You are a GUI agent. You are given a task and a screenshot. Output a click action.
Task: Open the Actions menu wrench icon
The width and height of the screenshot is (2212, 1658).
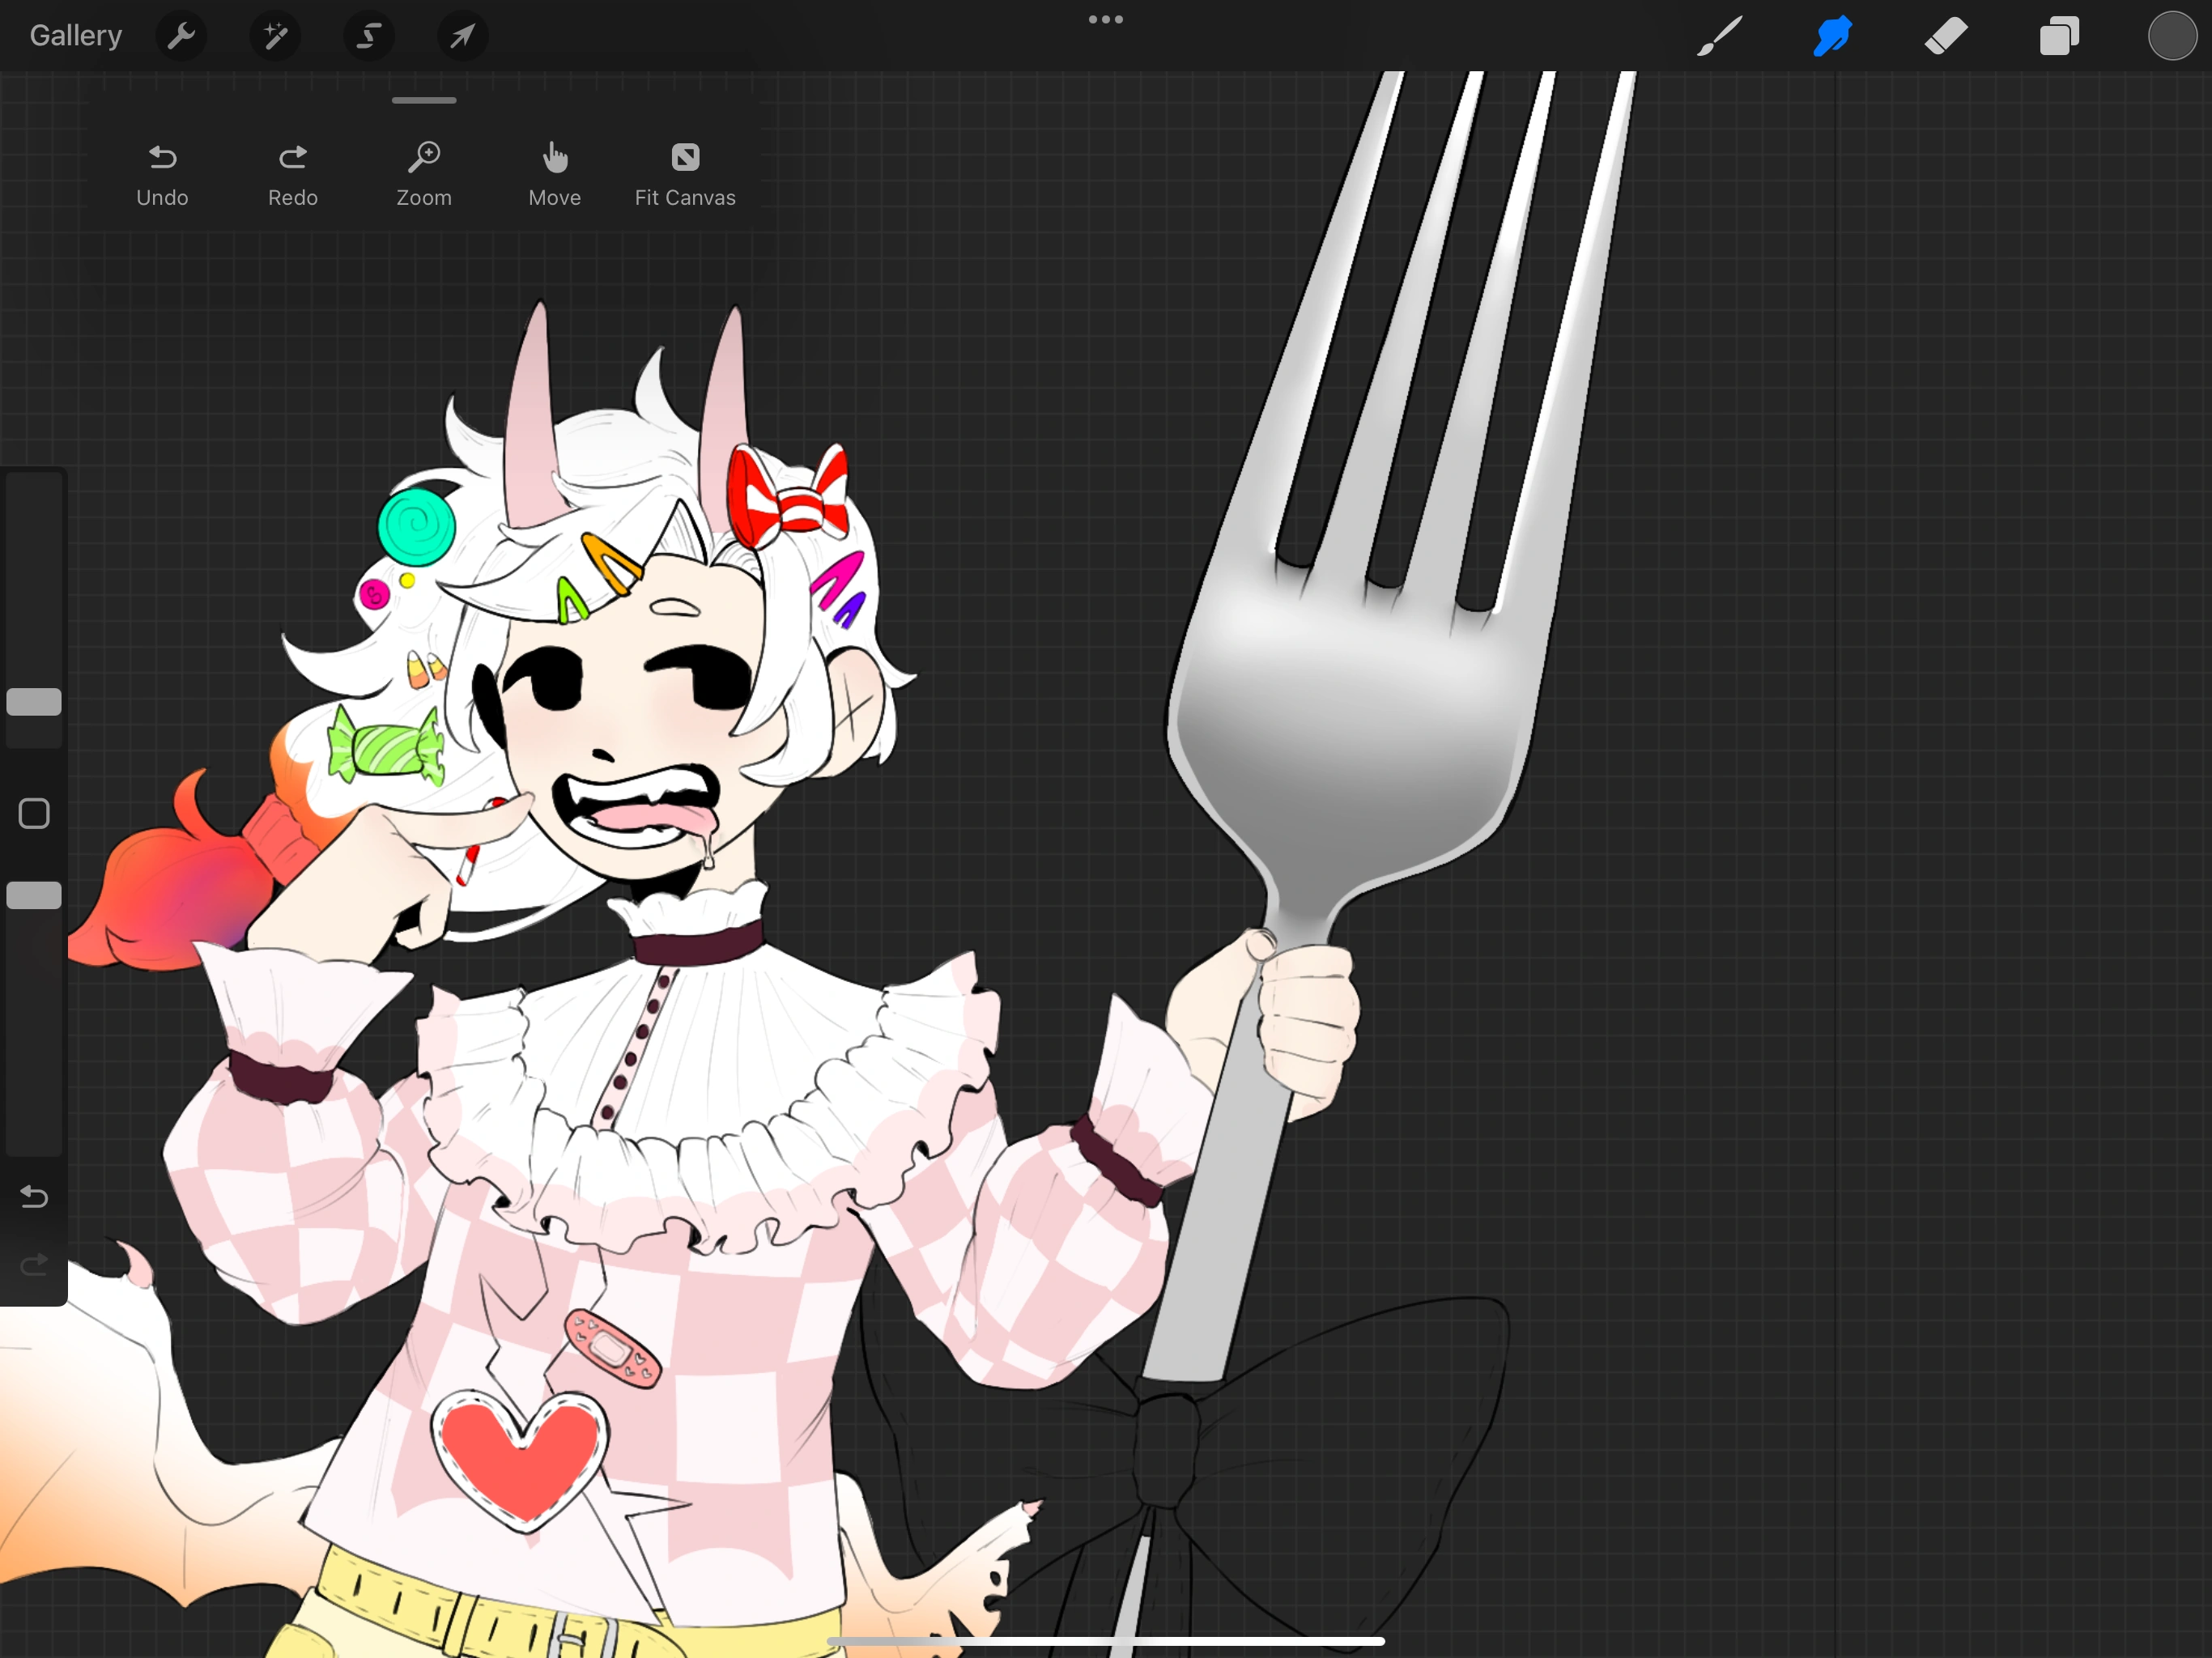[182, 36]
